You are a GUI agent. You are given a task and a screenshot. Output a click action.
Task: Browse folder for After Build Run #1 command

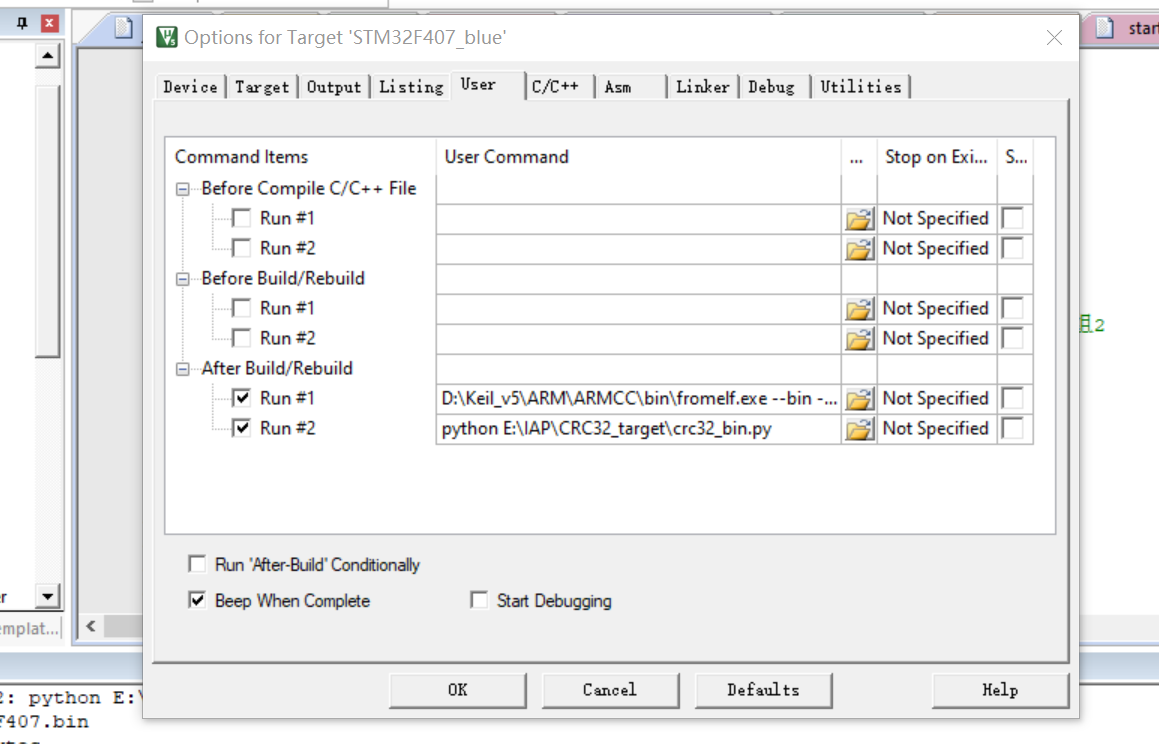pos(859,399)
